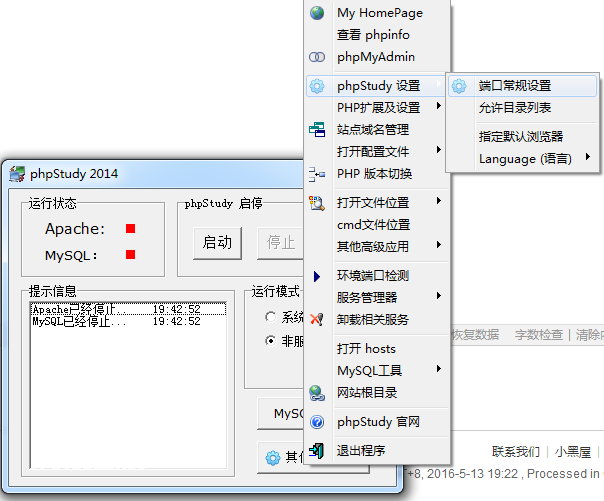Expand the 其他高级应用 submenu arrow

coord(439,245)
